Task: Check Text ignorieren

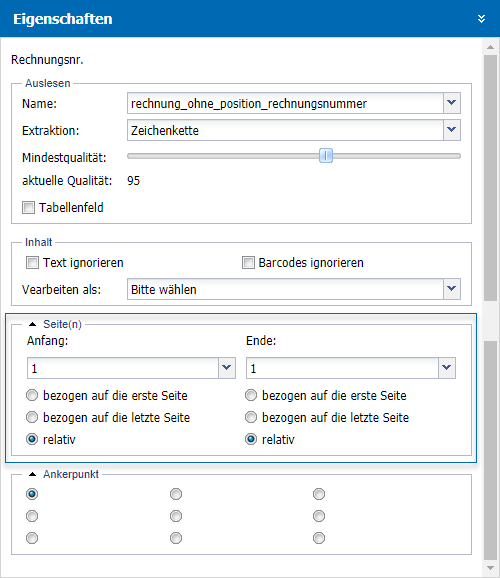Action: [x=32, y=263]
